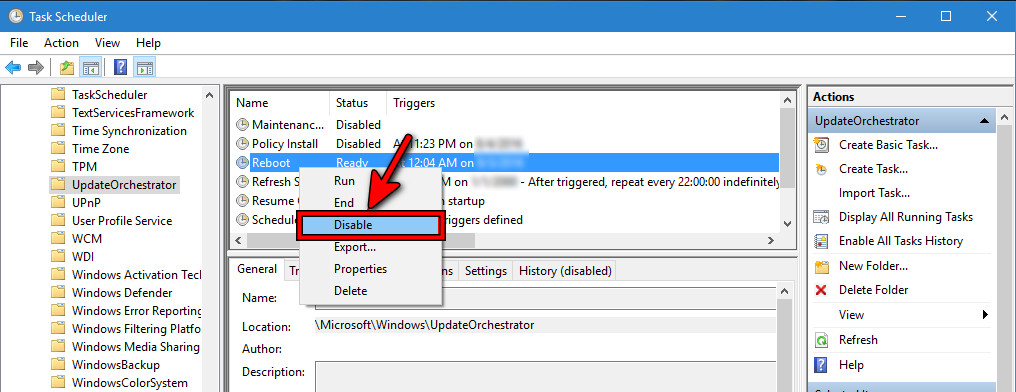Screen dimensions: 1016x392
Task: Click Import Task... in Actions pane
Action: click(874, 193)
